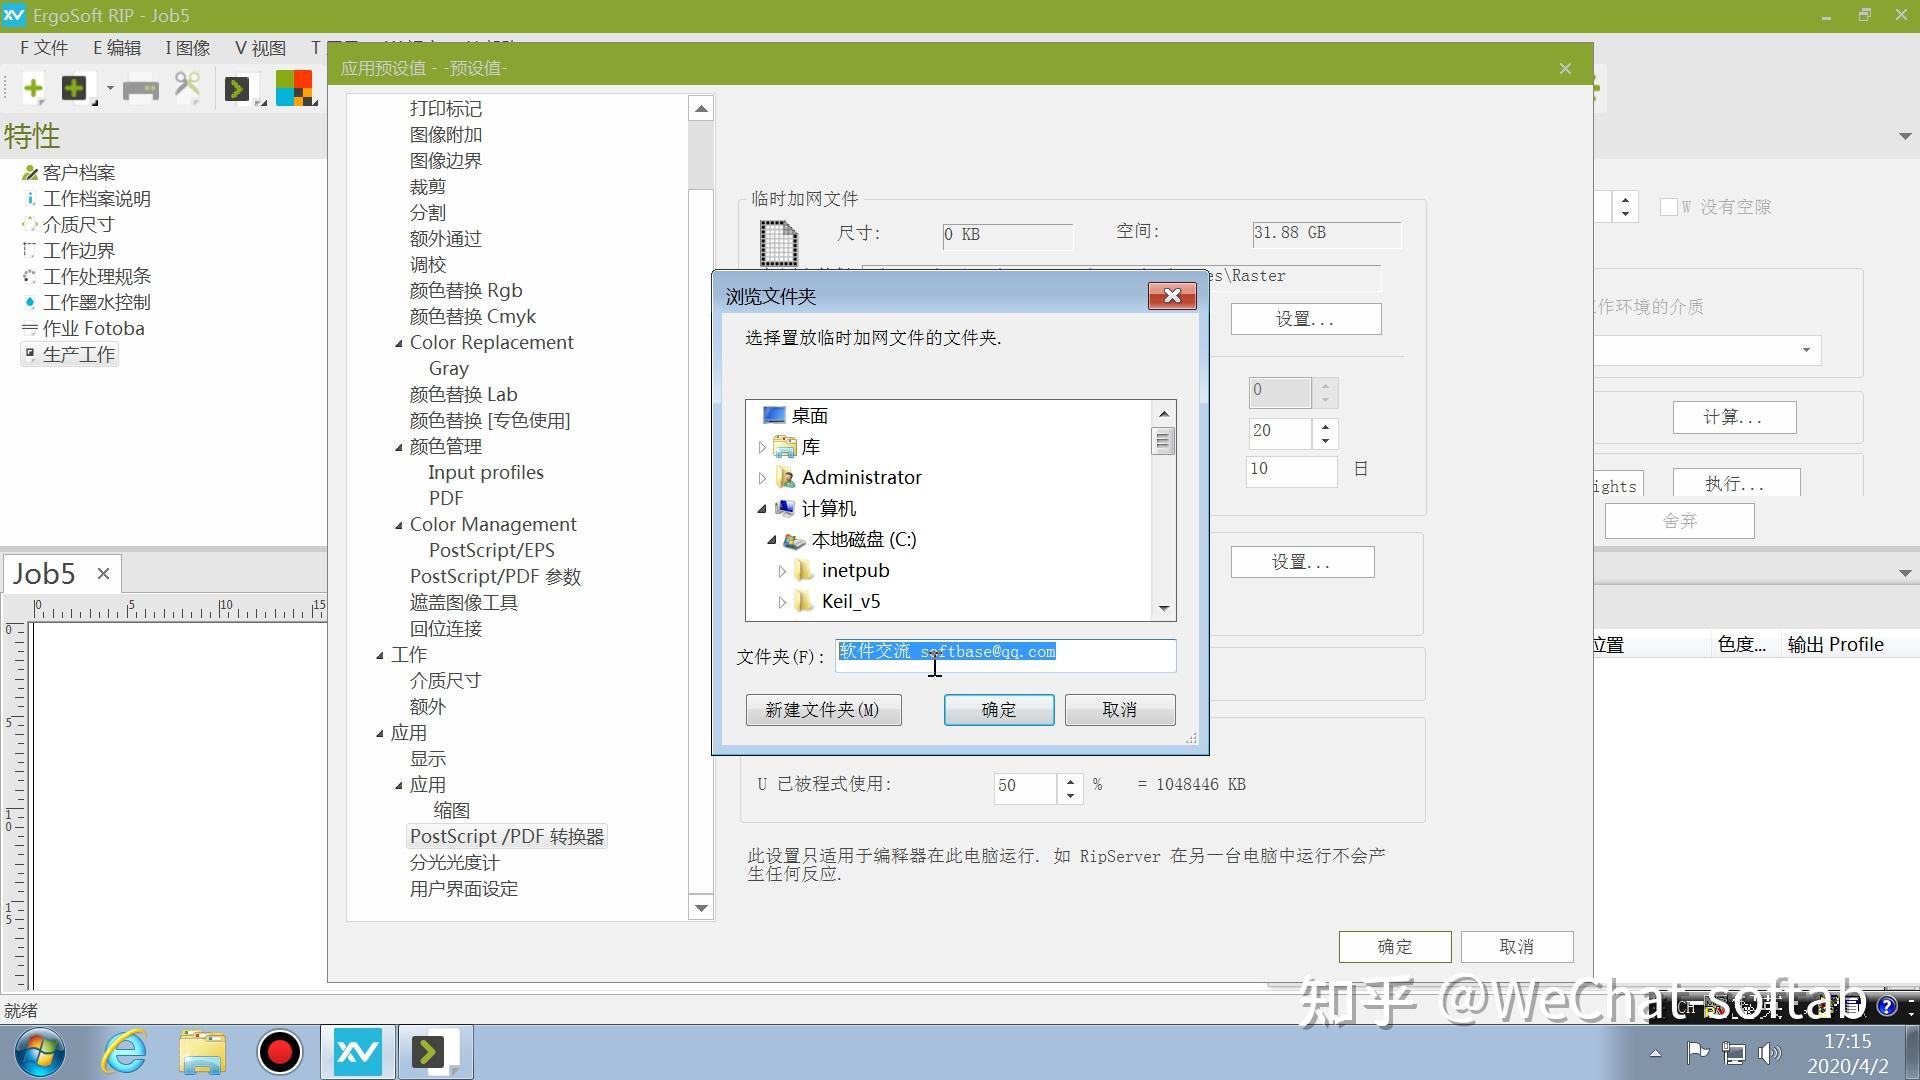Select the scissors cut icon
1920x1080 pixels.
coord(188,87)
